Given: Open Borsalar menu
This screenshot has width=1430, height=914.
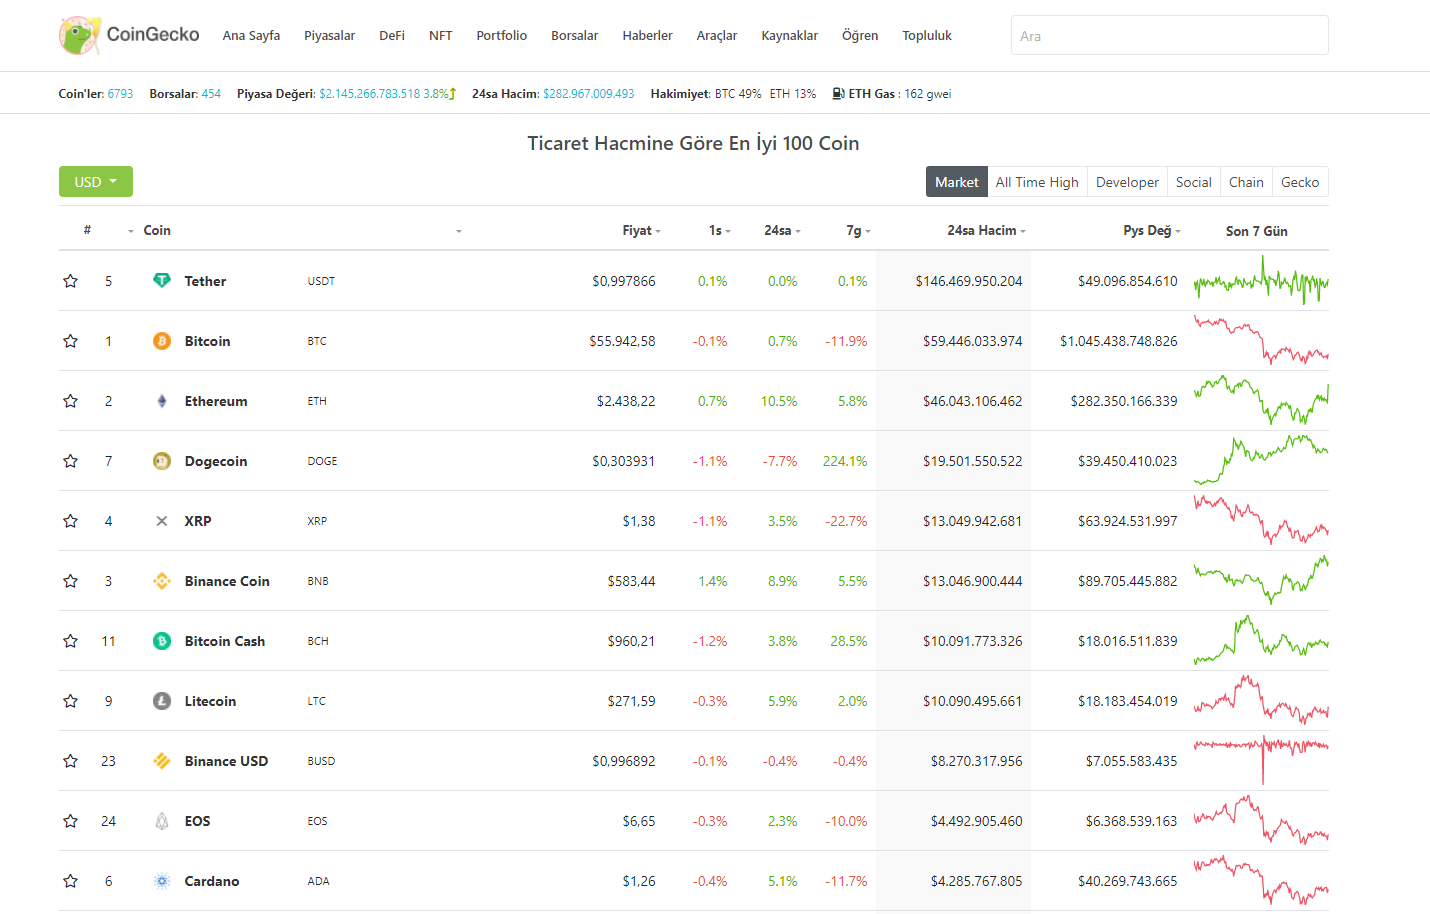Looking at the screenshot, I should (x=574, y=35).
